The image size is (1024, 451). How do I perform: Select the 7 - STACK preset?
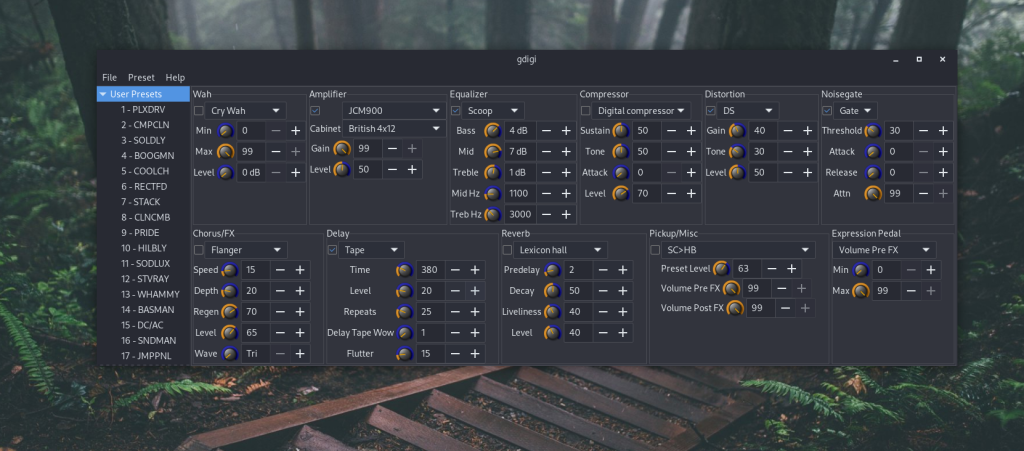tap(140, 201)
